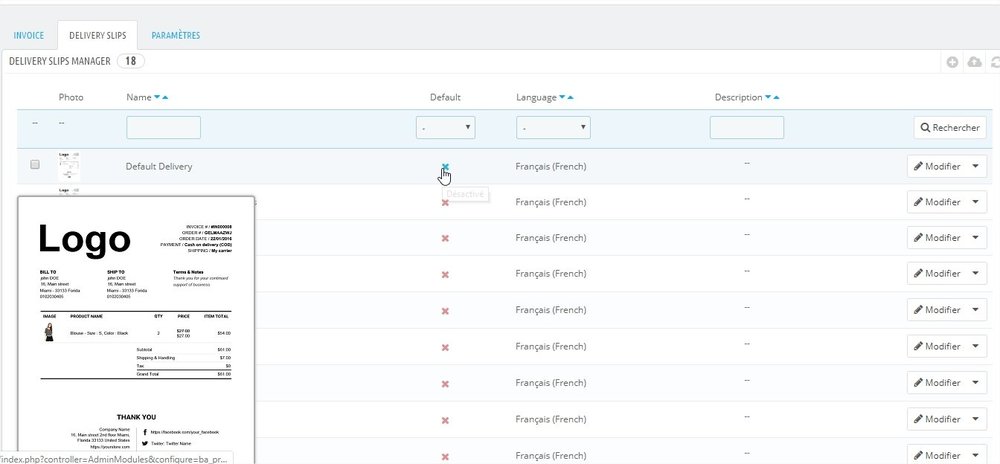1000x464 pixels.
Task: Click the '18' count badge
Action: click(131, 61)
